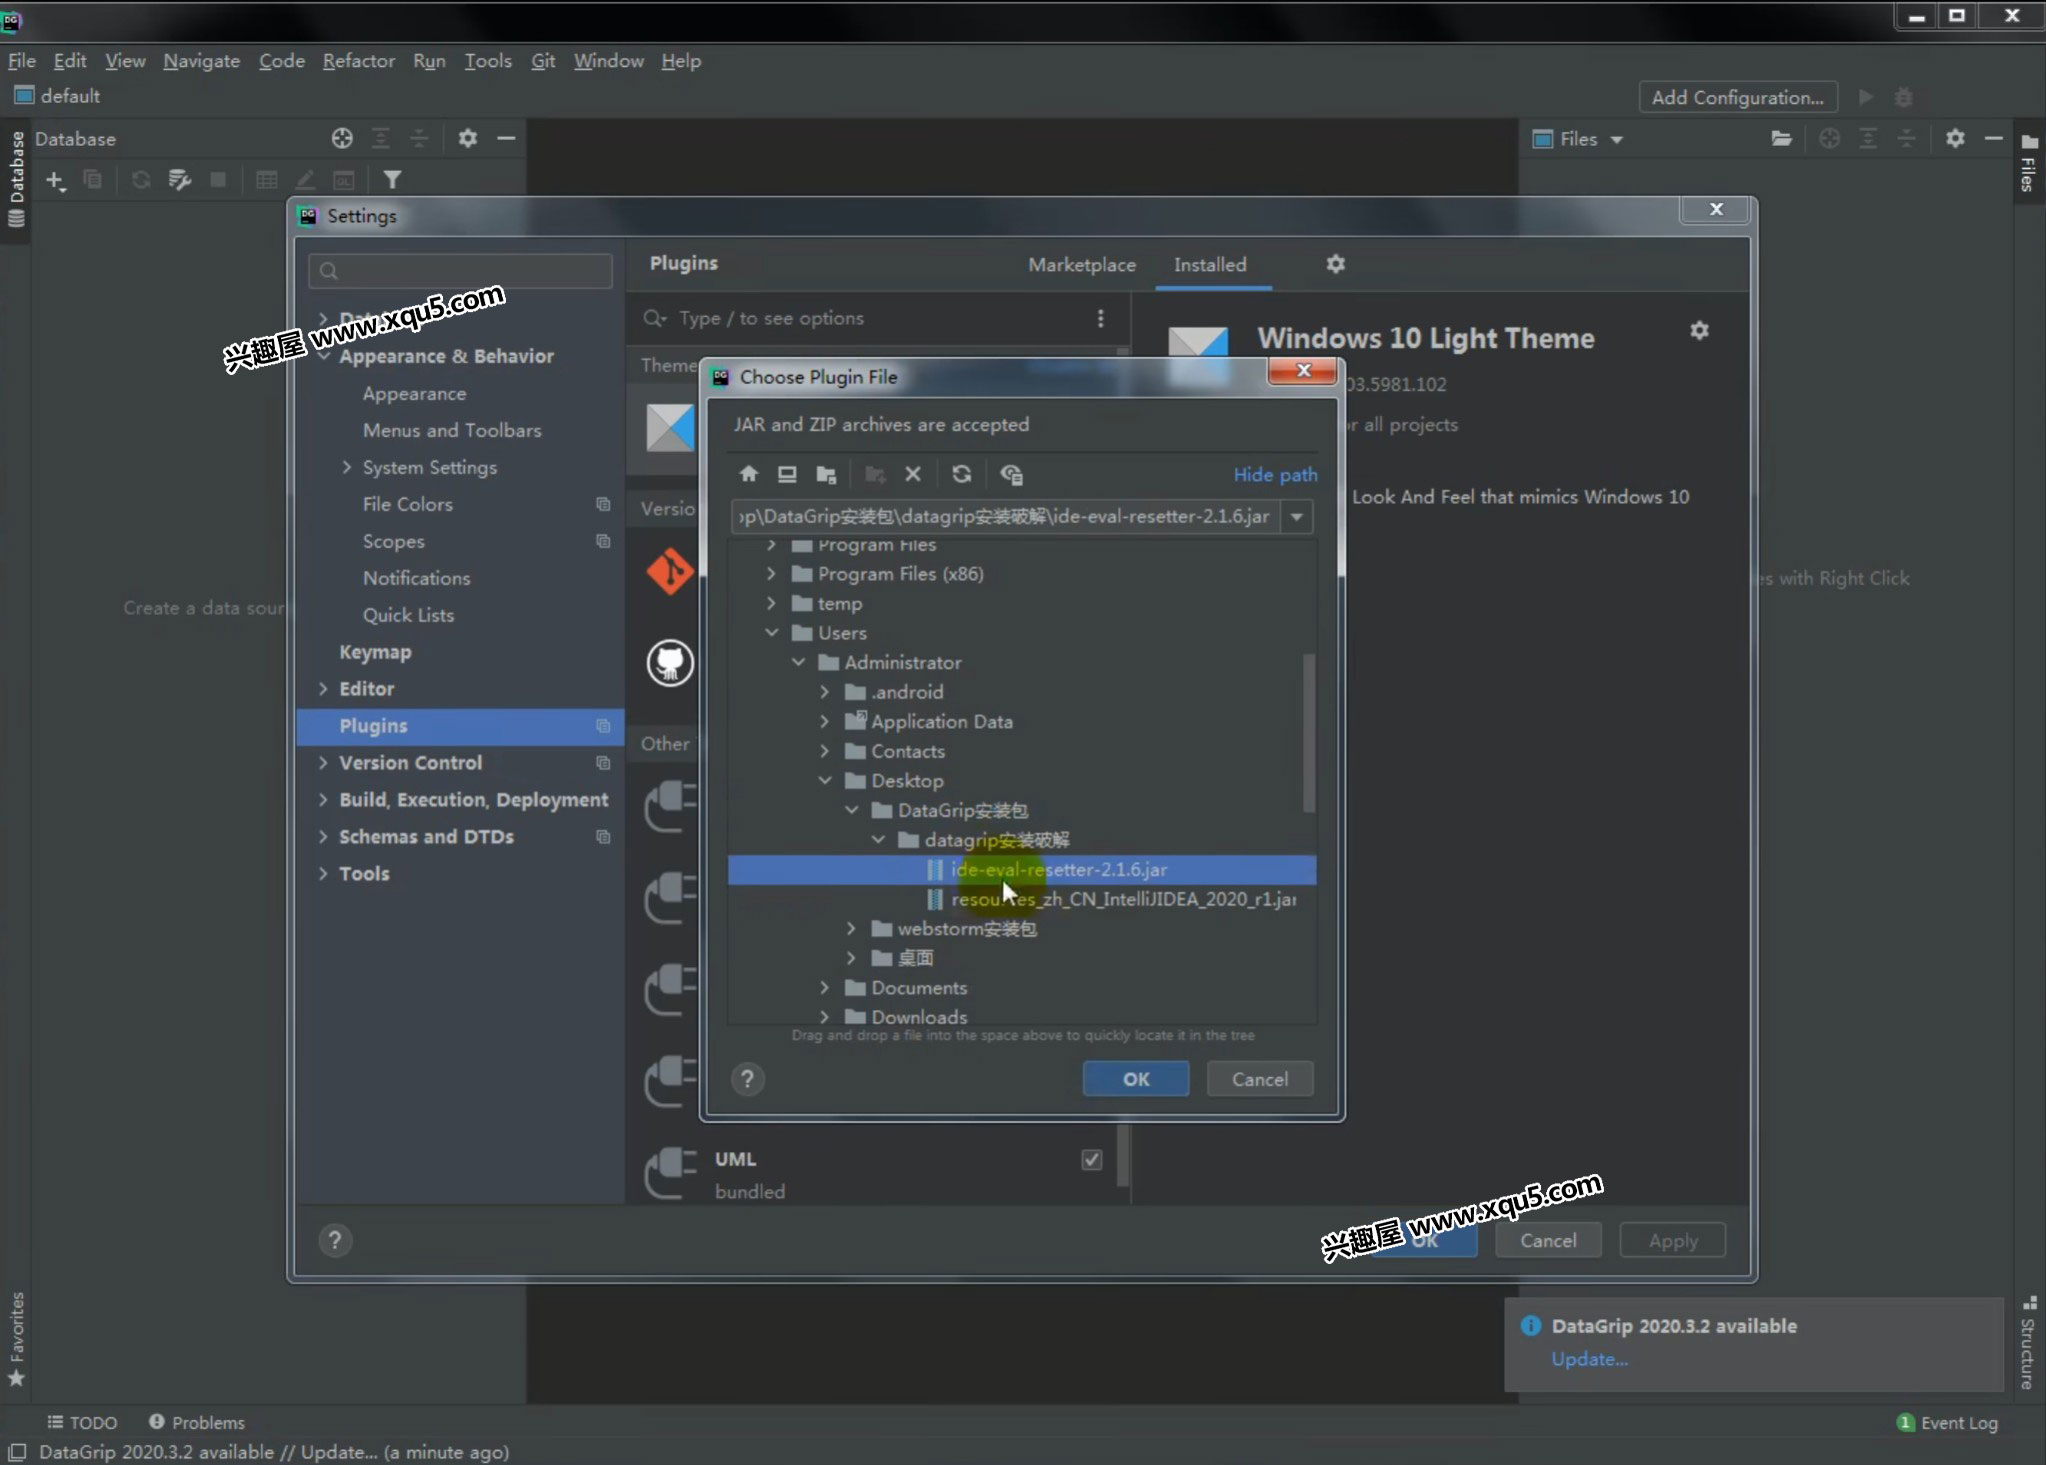Open Menus and Toolbars settings
The height and width of the screenshot is (1465, 2046).
point(452,430)
